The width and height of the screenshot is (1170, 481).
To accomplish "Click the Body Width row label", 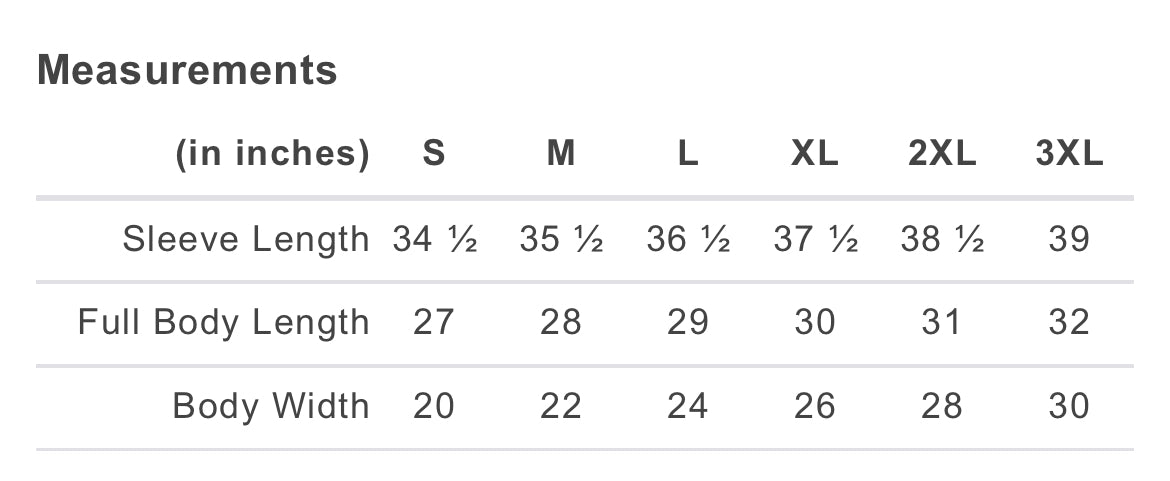I will click(x=271, y=406).
